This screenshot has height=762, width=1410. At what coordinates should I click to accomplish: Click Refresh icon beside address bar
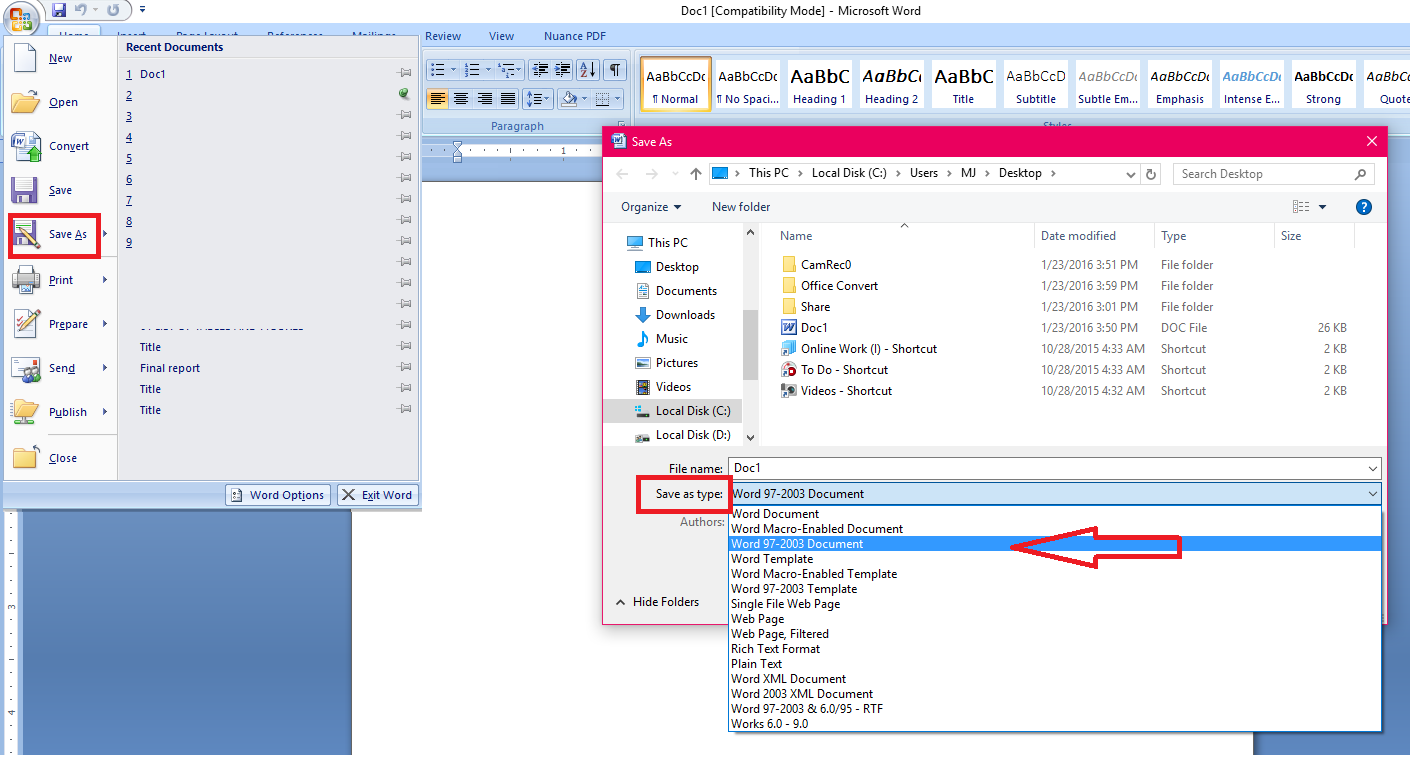click(x=1151, y=173)
